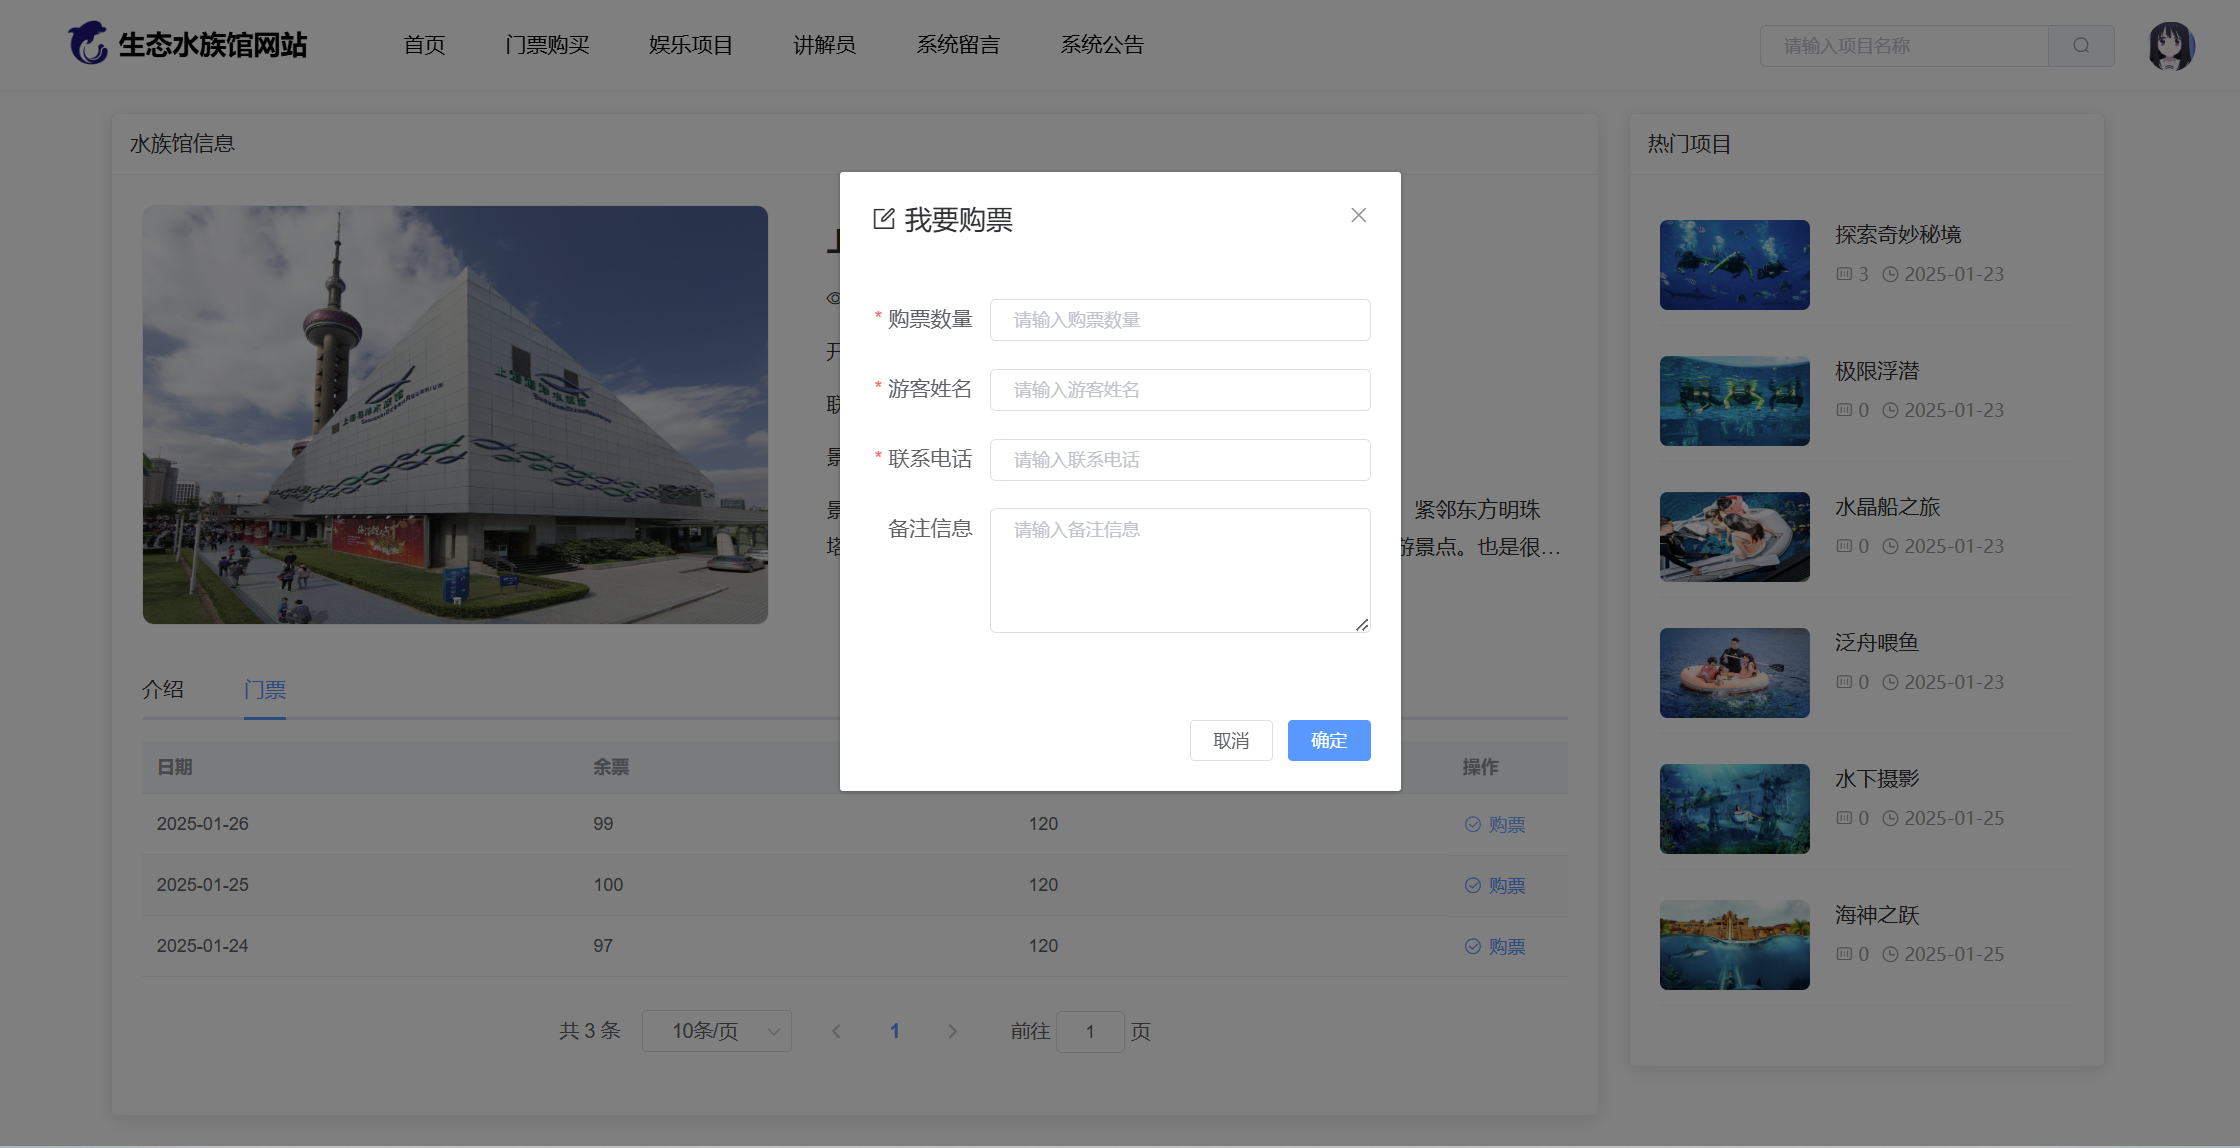This screenshot has height=1148, width=2240.
Task: Open the user avatar in top right
Action: [2170, 46]
